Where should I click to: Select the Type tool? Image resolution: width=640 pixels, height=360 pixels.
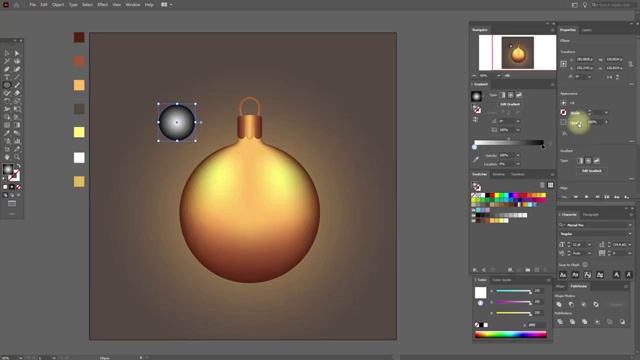tap(7, 77)
